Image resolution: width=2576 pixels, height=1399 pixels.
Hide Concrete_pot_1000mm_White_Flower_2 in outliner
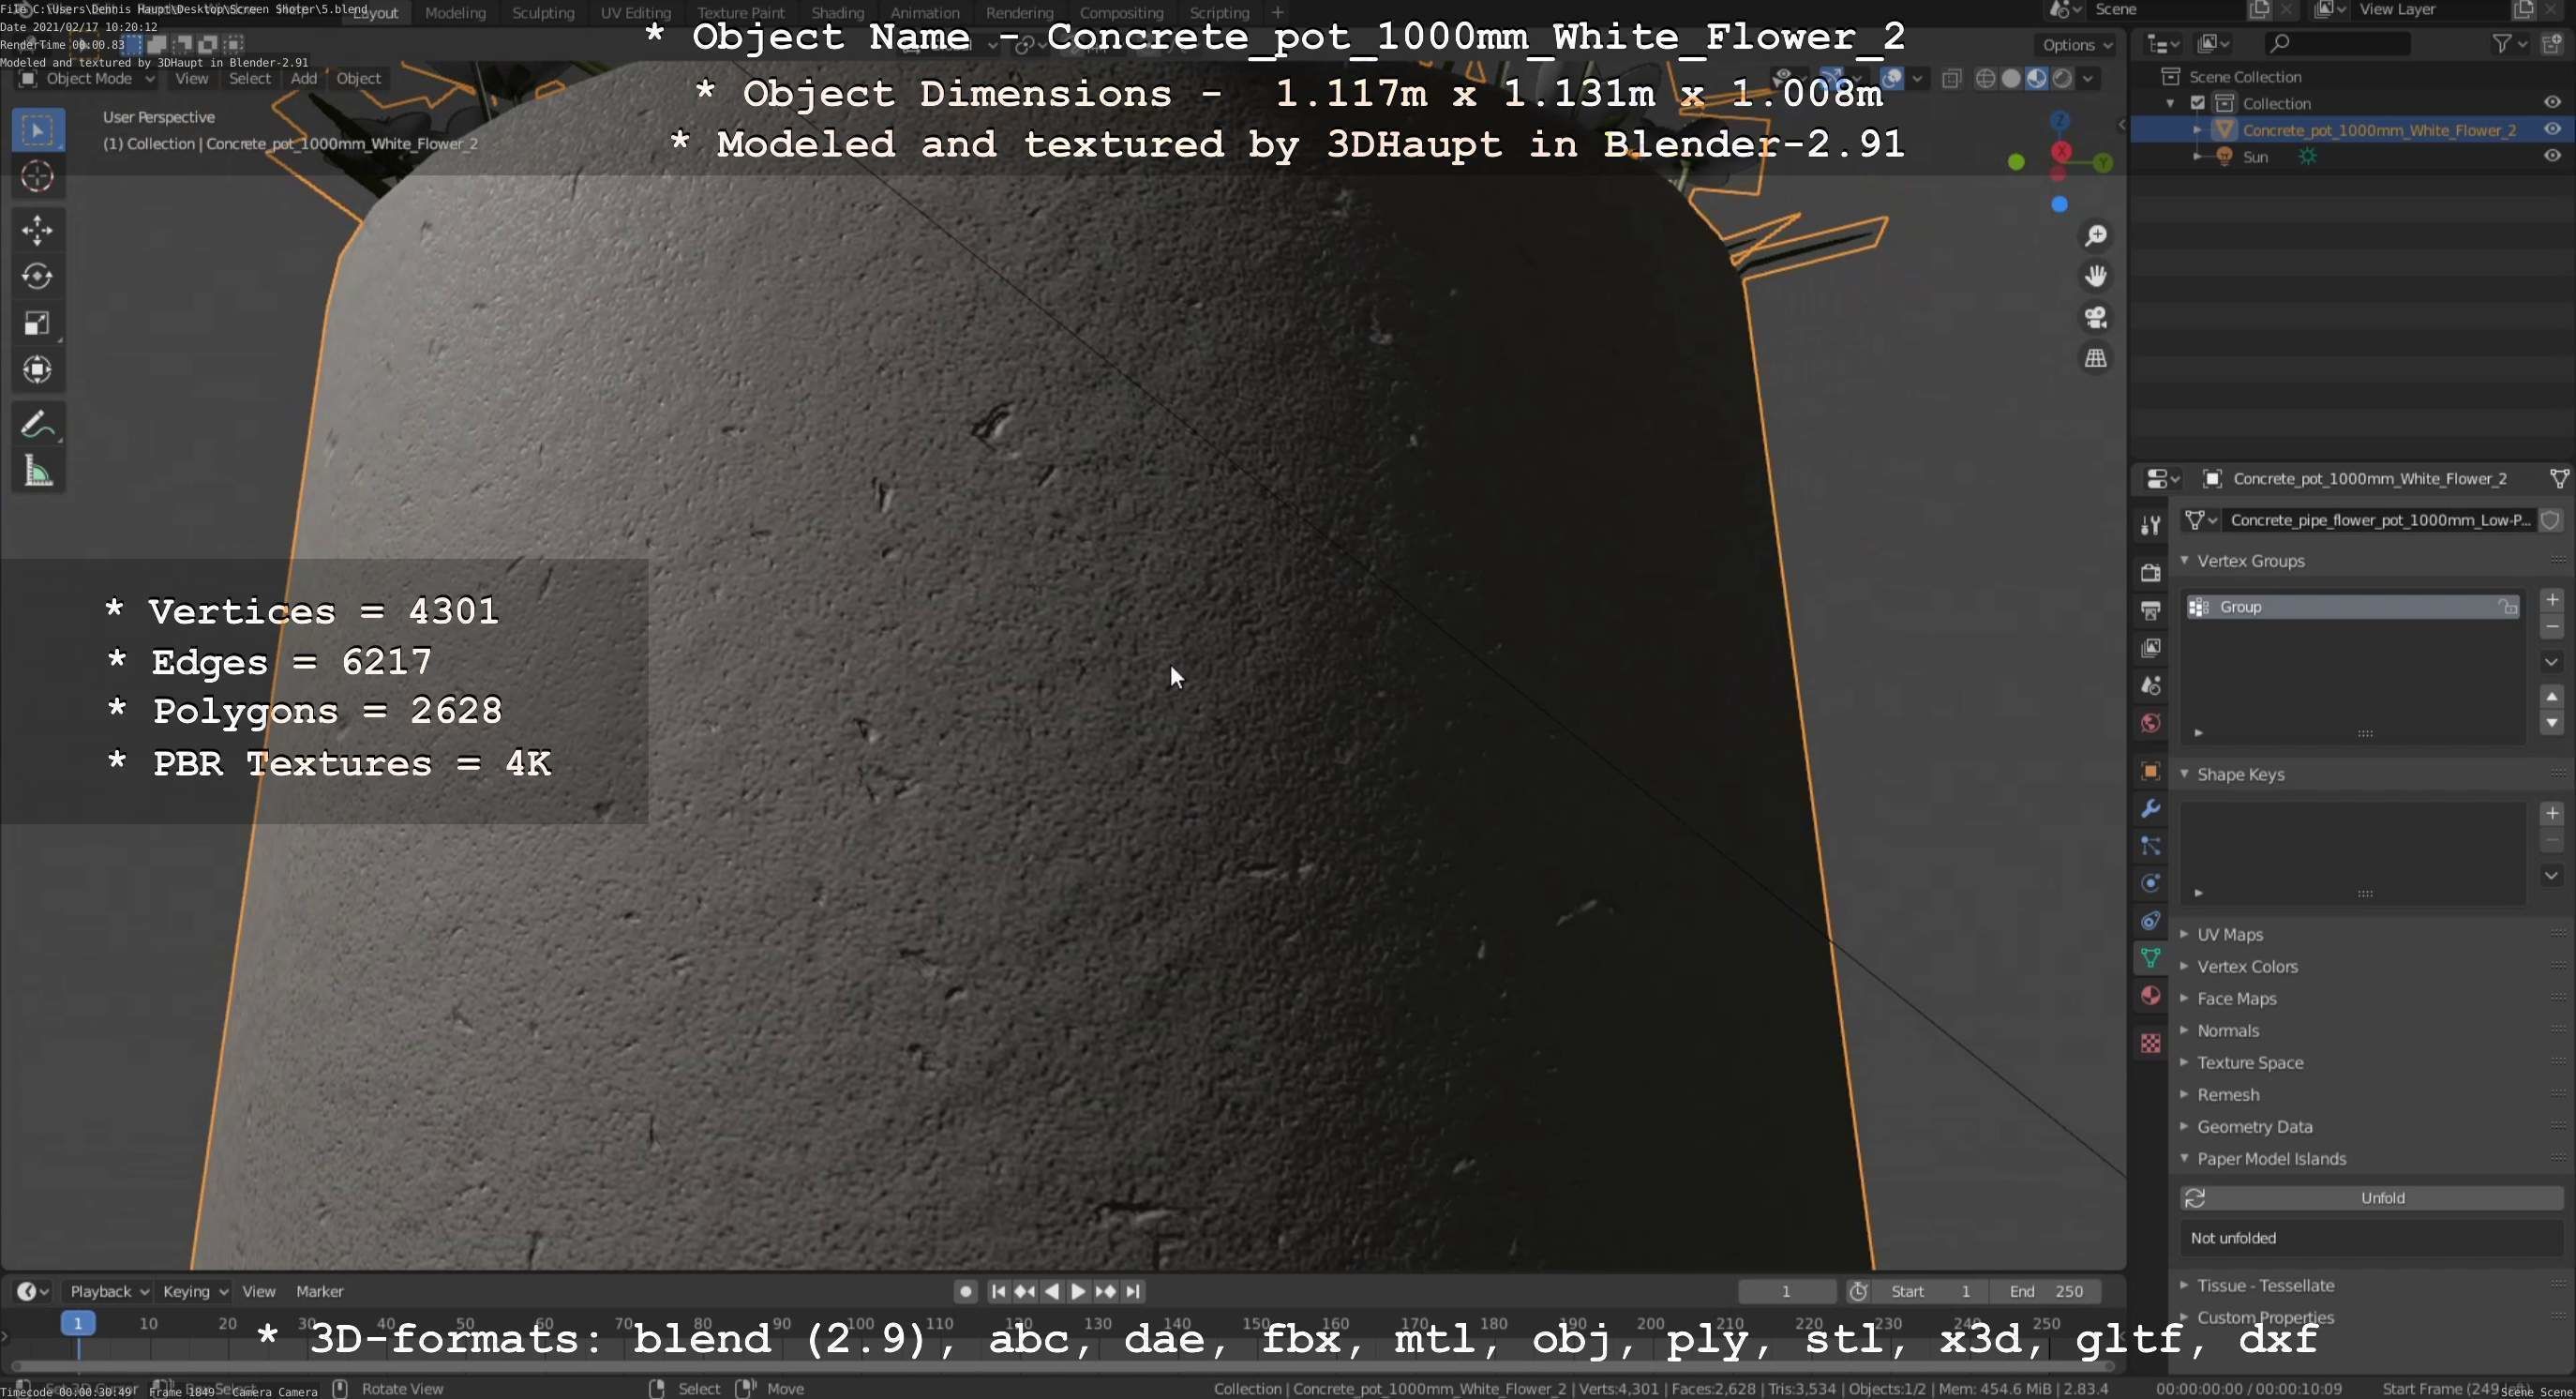pyautogui.click(x=2551, y=130)
